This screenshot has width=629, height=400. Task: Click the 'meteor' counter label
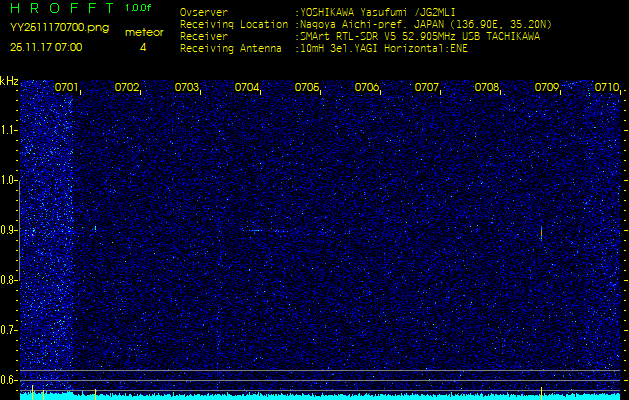pyautogui.click(x=144, y=32)
